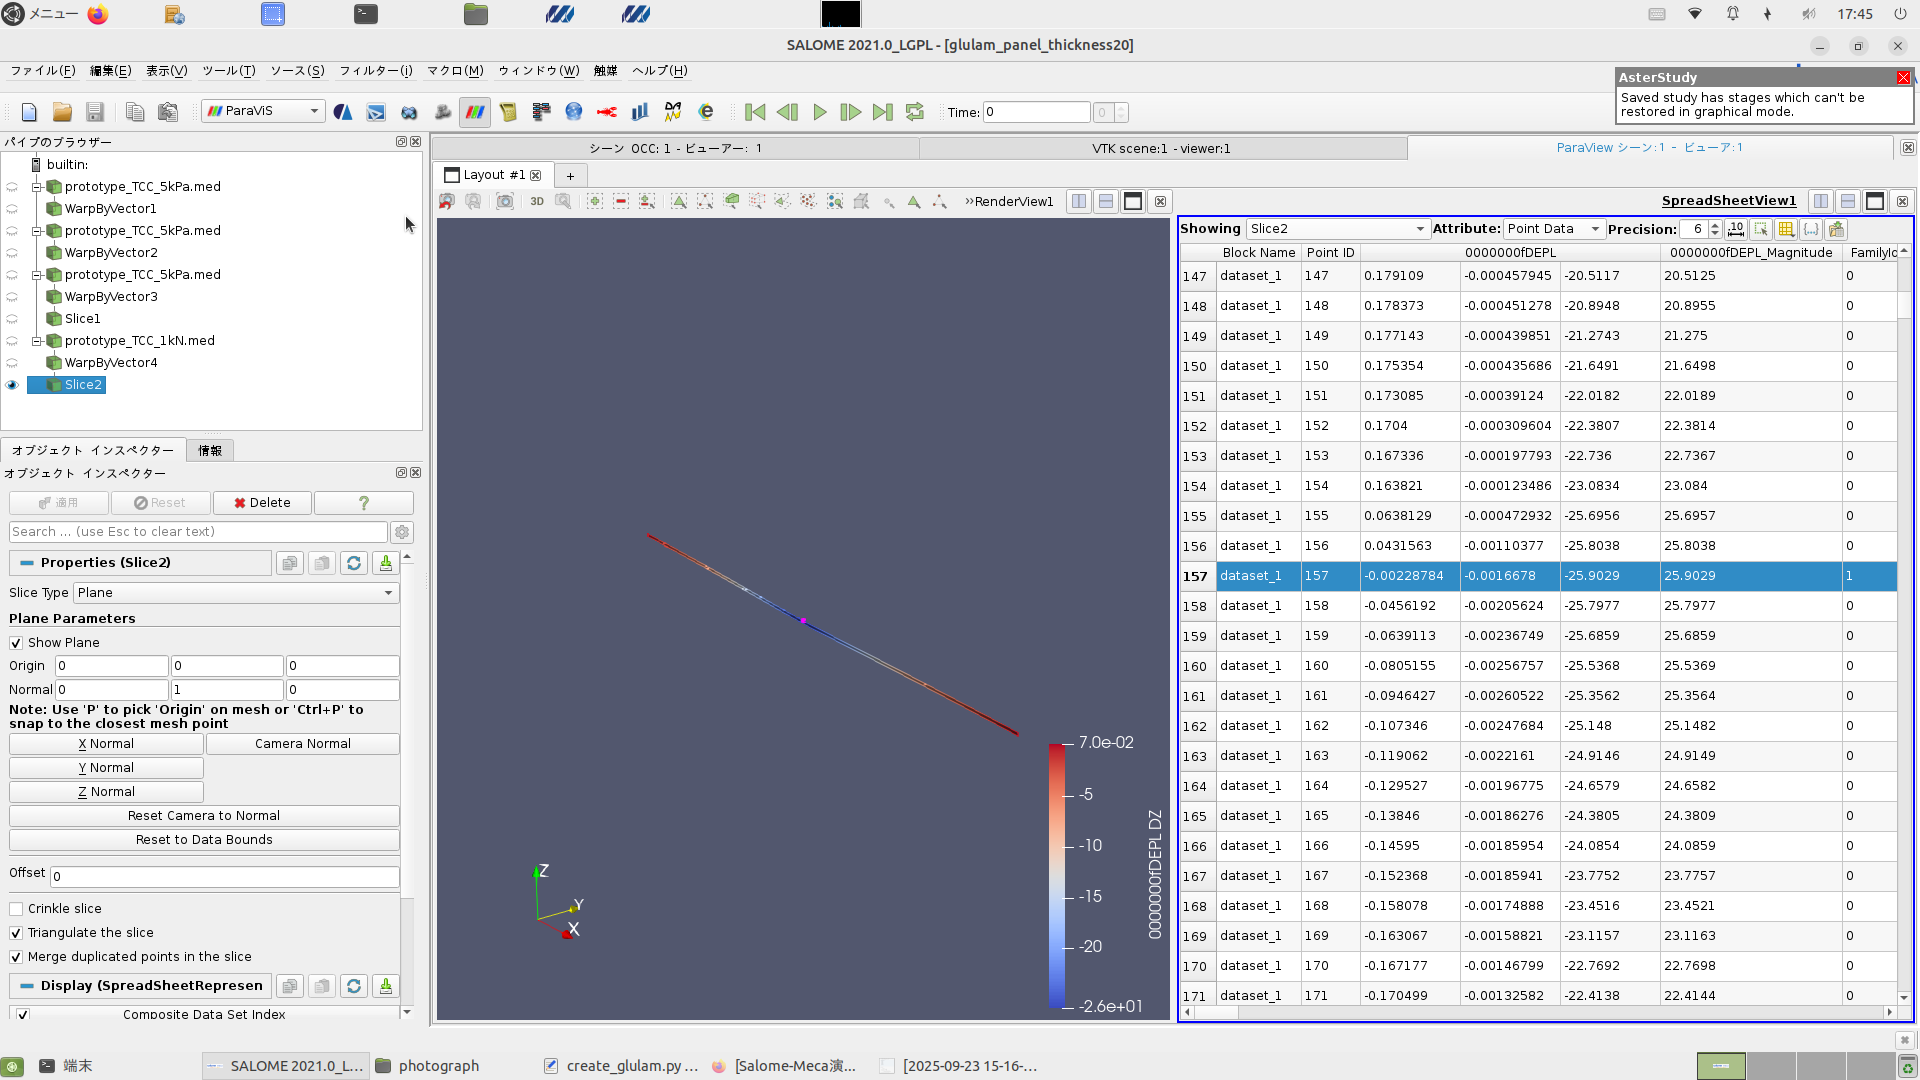The image size is (1920, 1080).
Task: Click the Play animation button
Action: pyautogui.click(x=819, y=112)
